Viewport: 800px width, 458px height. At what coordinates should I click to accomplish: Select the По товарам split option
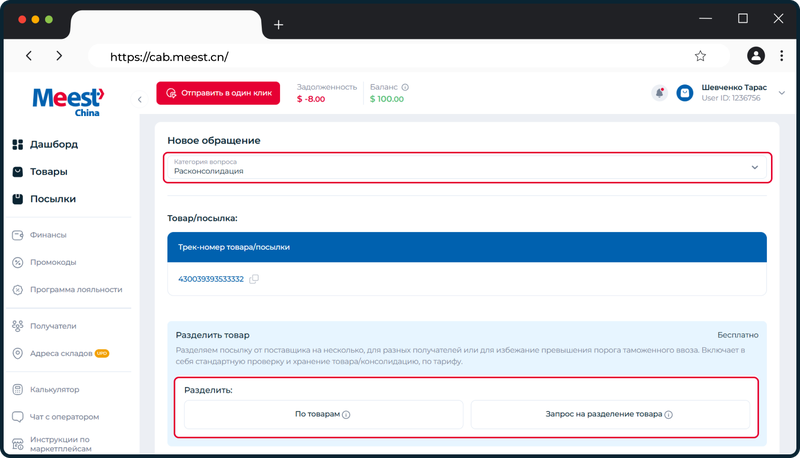coord(323,414)
